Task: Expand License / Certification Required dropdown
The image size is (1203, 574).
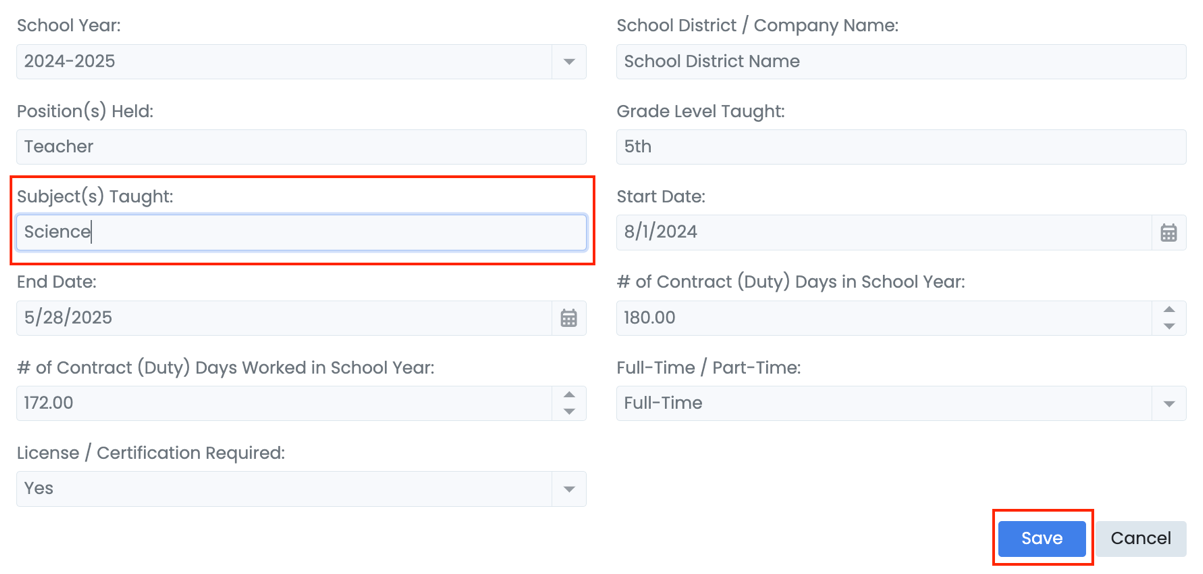Action: (569, 489)
